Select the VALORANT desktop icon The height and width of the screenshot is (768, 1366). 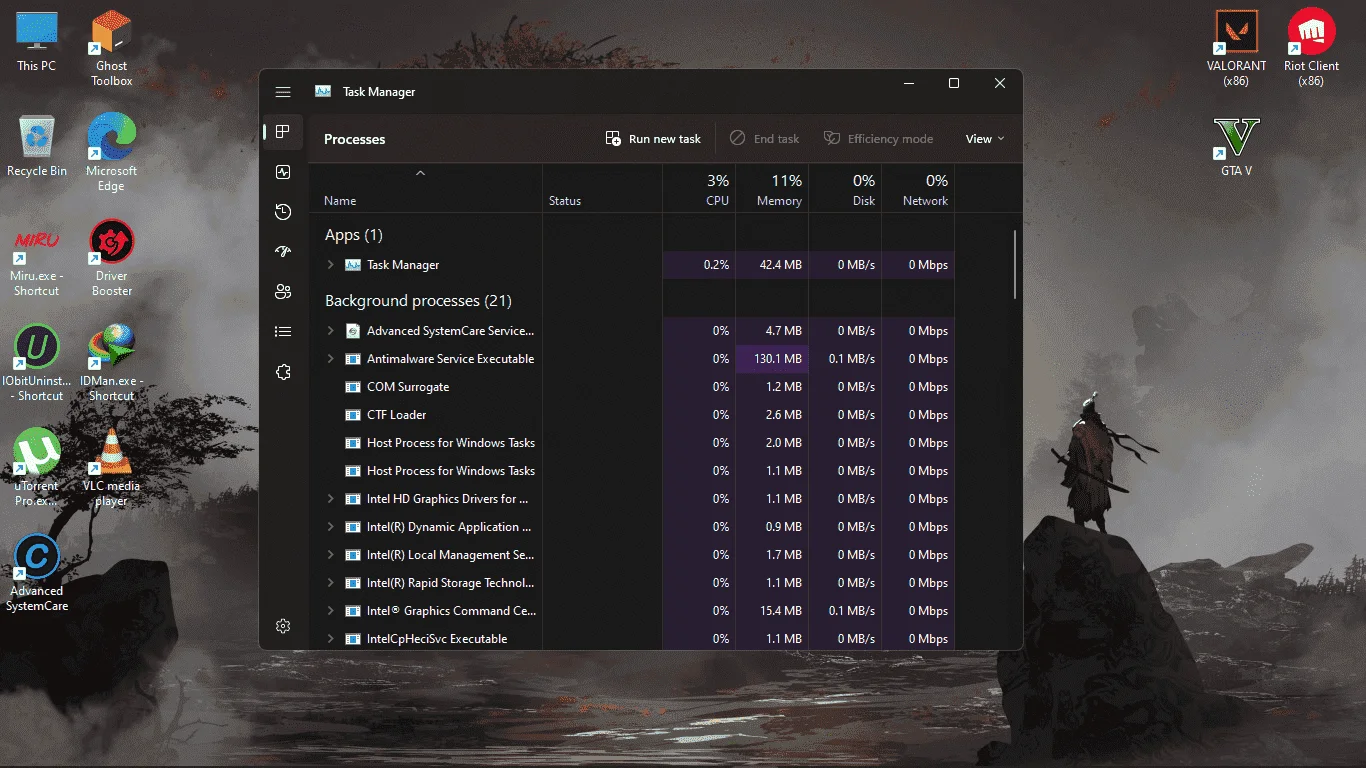pos(1237,48)
